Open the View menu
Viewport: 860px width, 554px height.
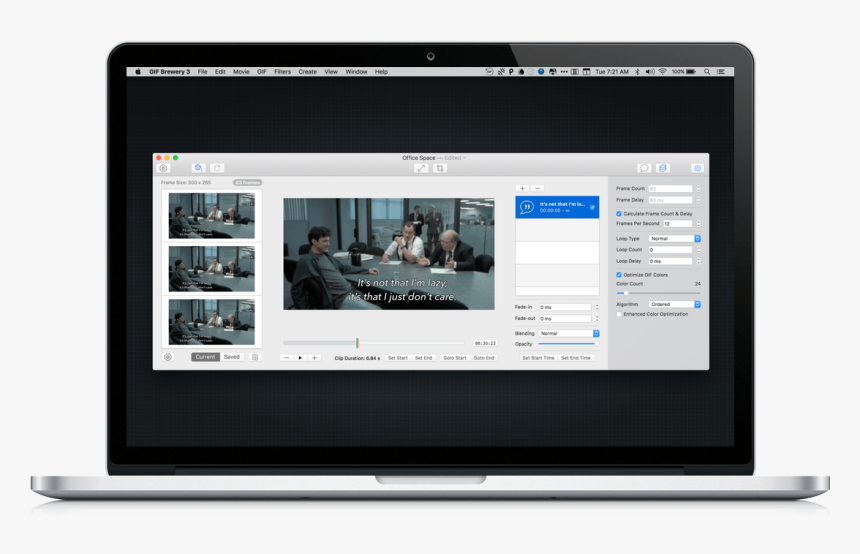point(331,72)
